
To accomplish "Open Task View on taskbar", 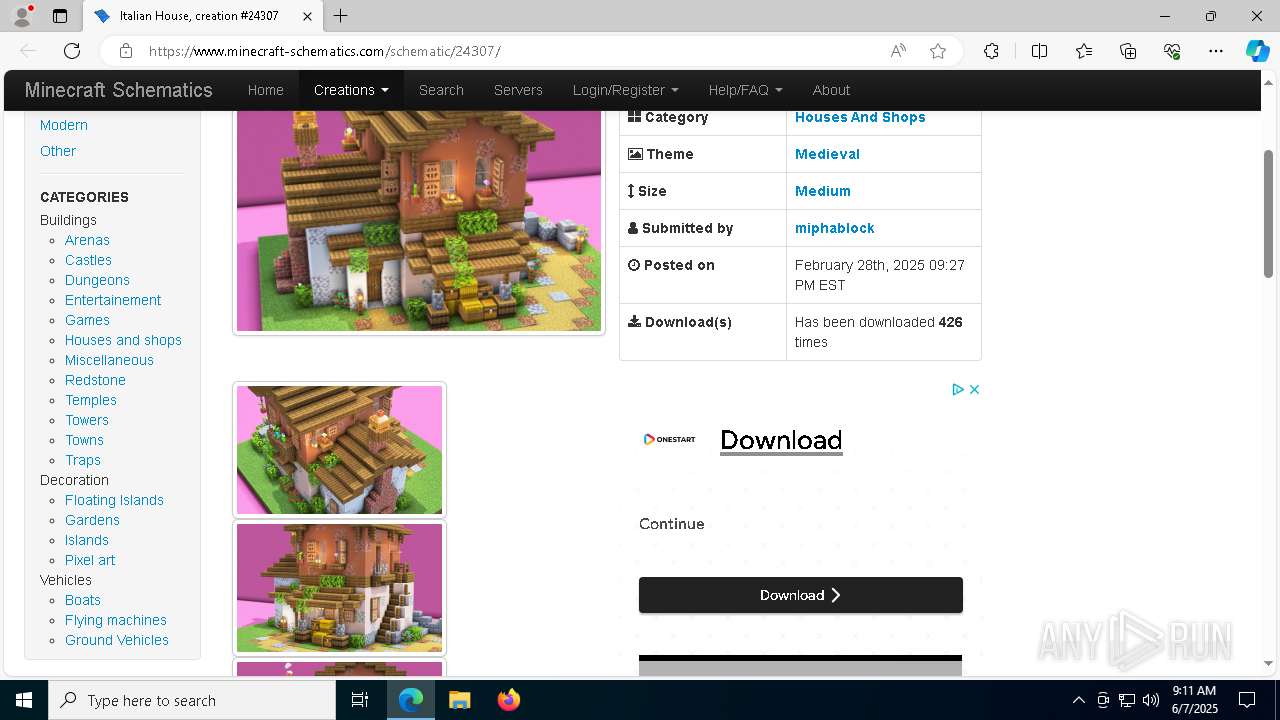I will [360, 700].
